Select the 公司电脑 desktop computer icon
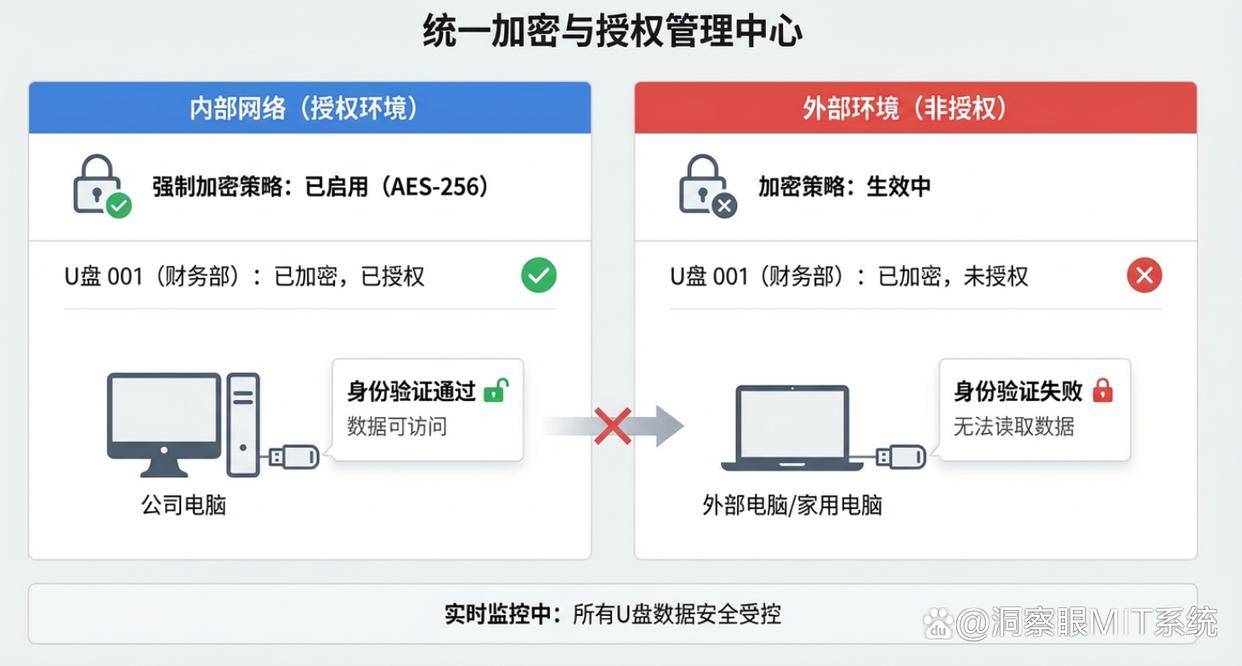1242x666 pixels. pyautogui.click(x=183, y=425)
